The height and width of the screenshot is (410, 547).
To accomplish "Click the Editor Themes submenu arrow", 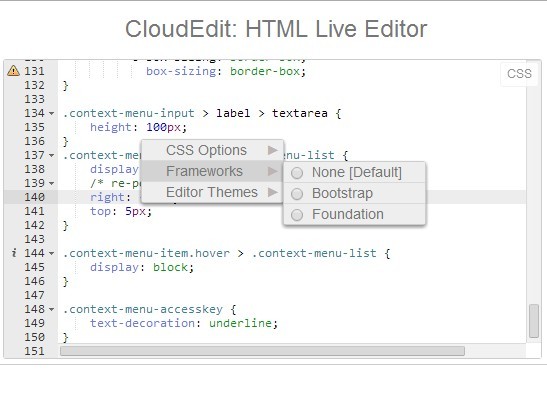I will [x=273, y=192].
